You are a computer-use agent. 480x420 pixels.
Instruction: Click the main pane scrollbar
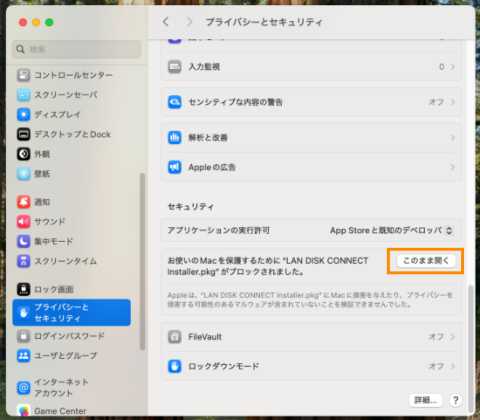470,348
